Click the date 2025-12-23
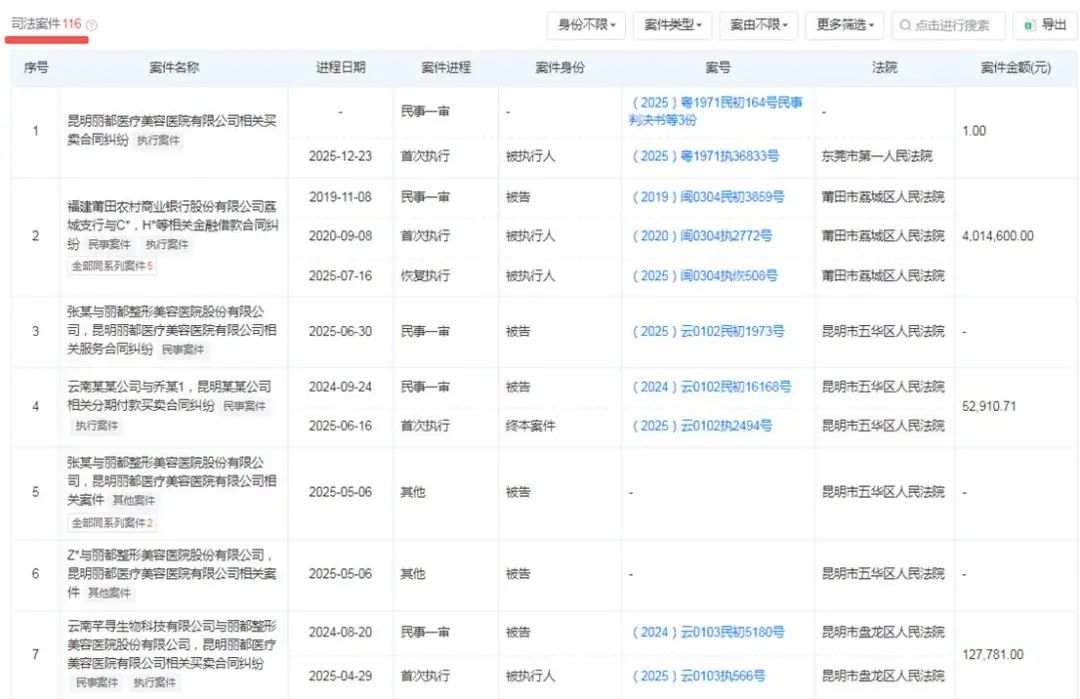 (340, 156)
